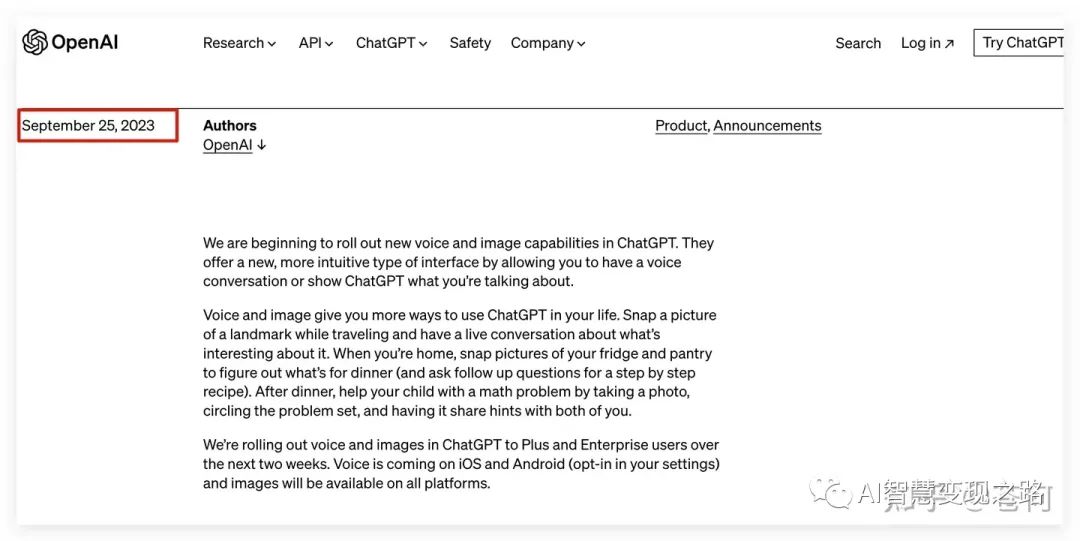Click the Authors heading
Screen dimensions: 1080x541
pyautogui.click(x=230, y=126)
